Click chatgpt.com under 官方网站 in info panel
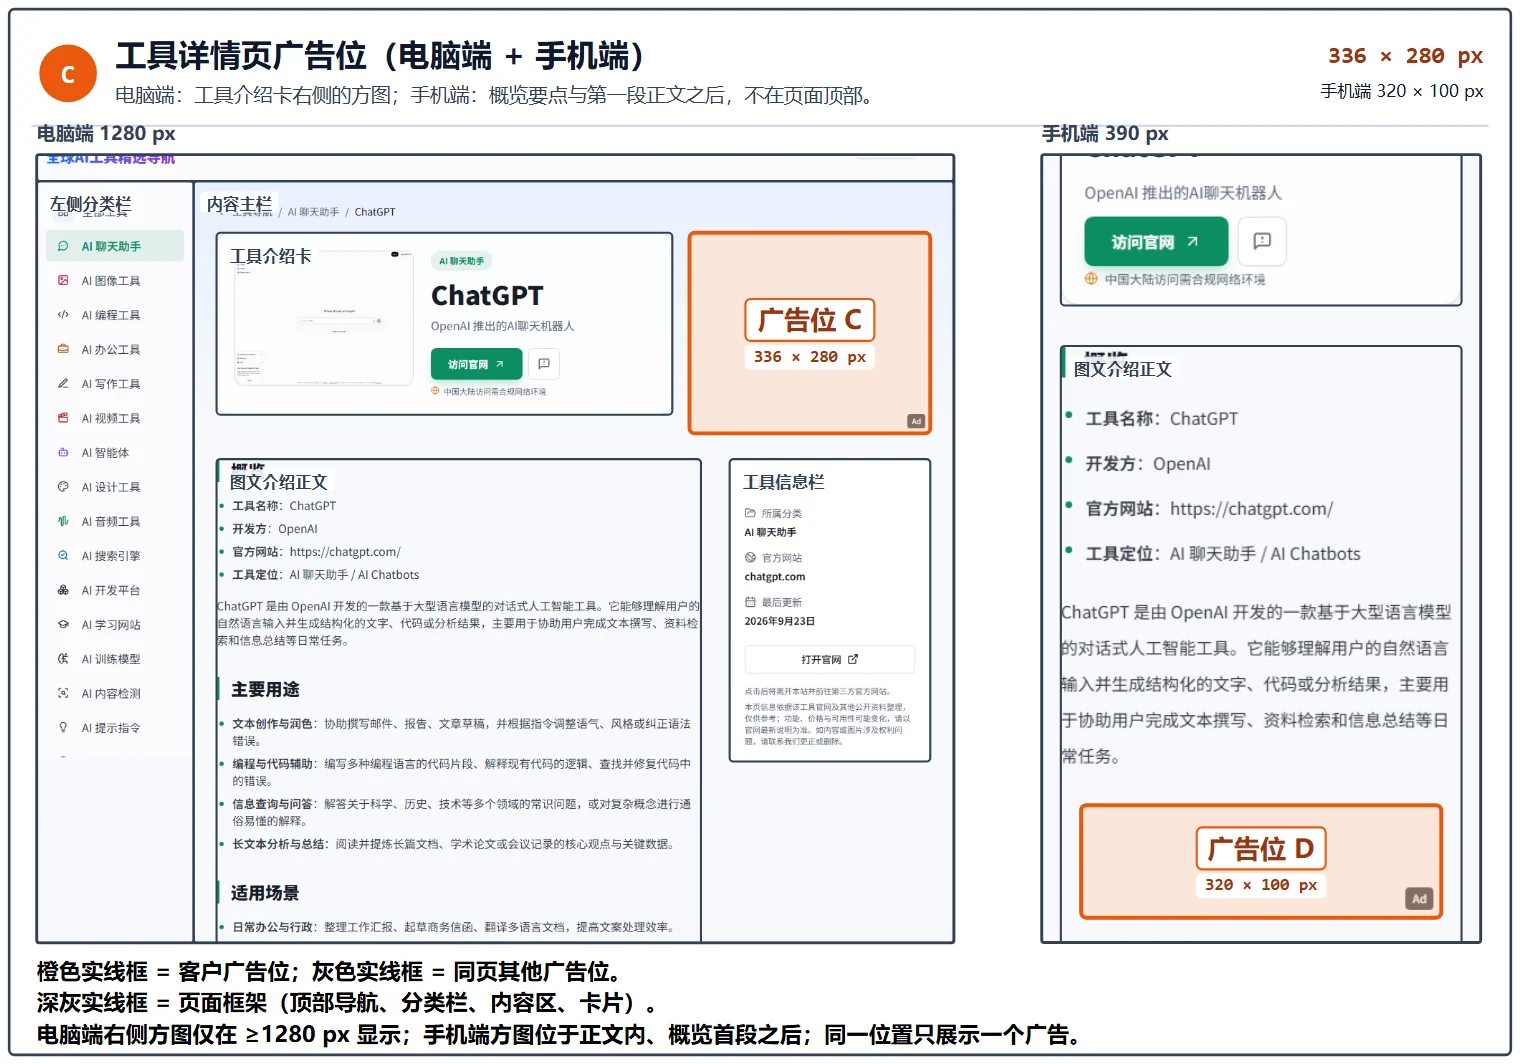 point(774,577)
